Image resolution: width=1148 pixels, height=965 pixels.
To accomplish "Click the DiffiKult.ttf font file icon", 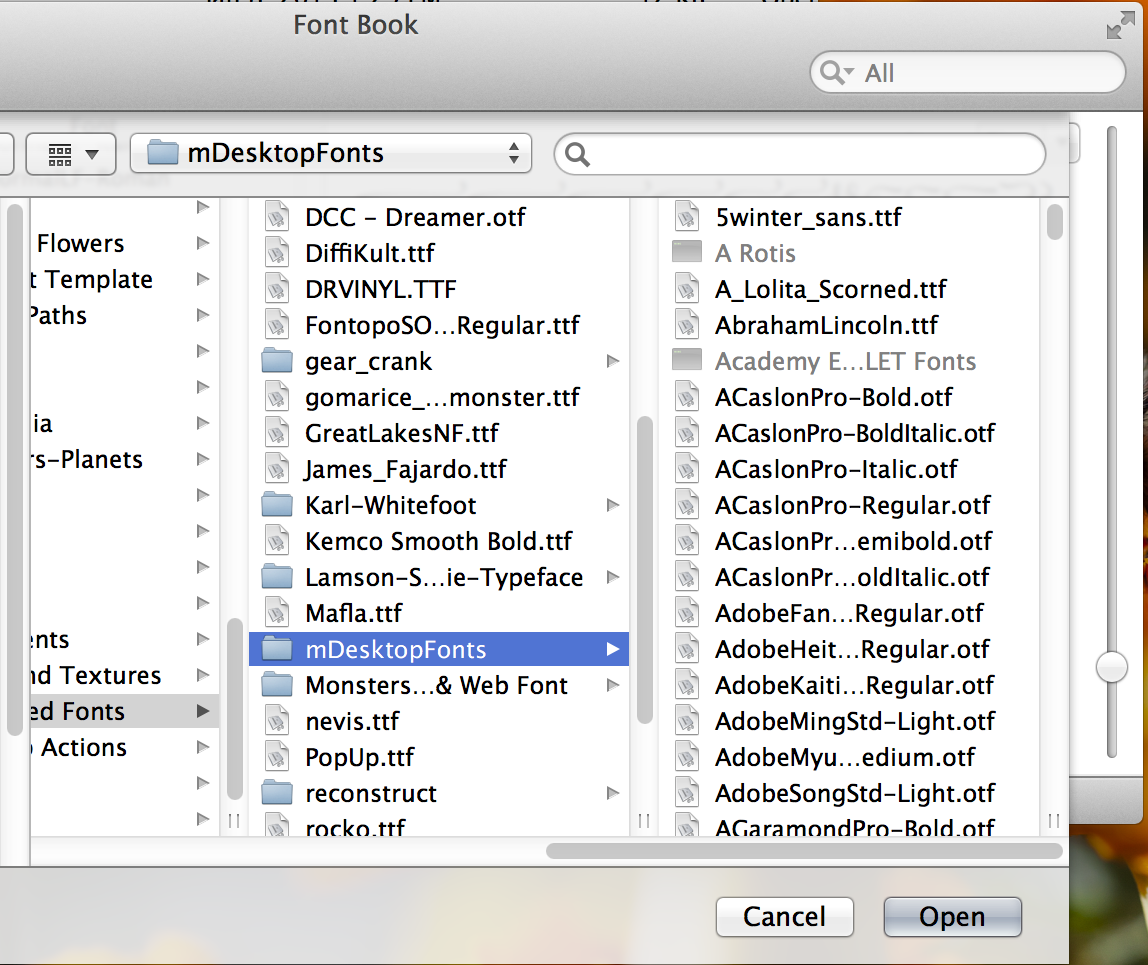I will pyautogui.click(x=277, y=253).
